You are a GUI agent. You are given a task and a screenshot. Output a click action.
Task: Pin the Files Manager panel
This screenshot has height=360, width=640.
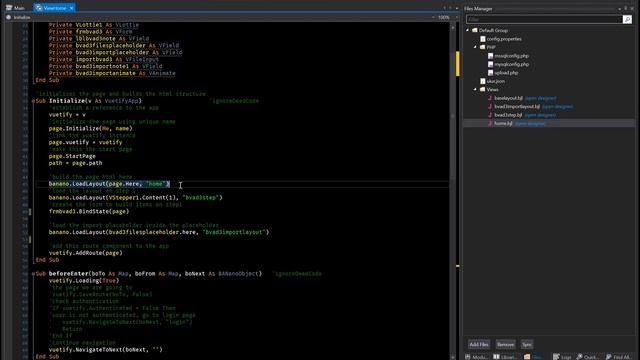click(x=625, y=9)
